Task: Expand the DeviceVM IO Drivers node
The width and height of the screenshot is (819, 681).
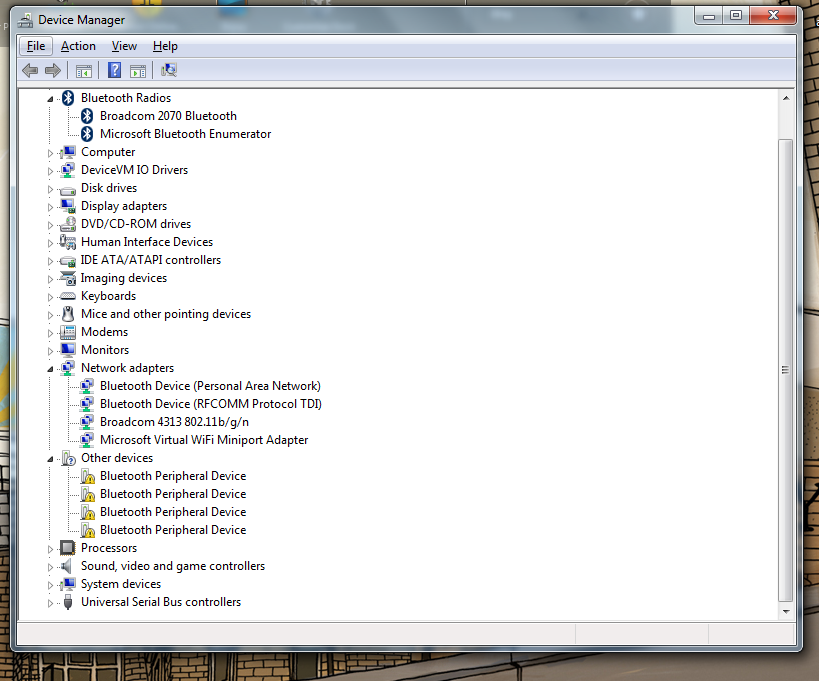Action: coord(51,171)
